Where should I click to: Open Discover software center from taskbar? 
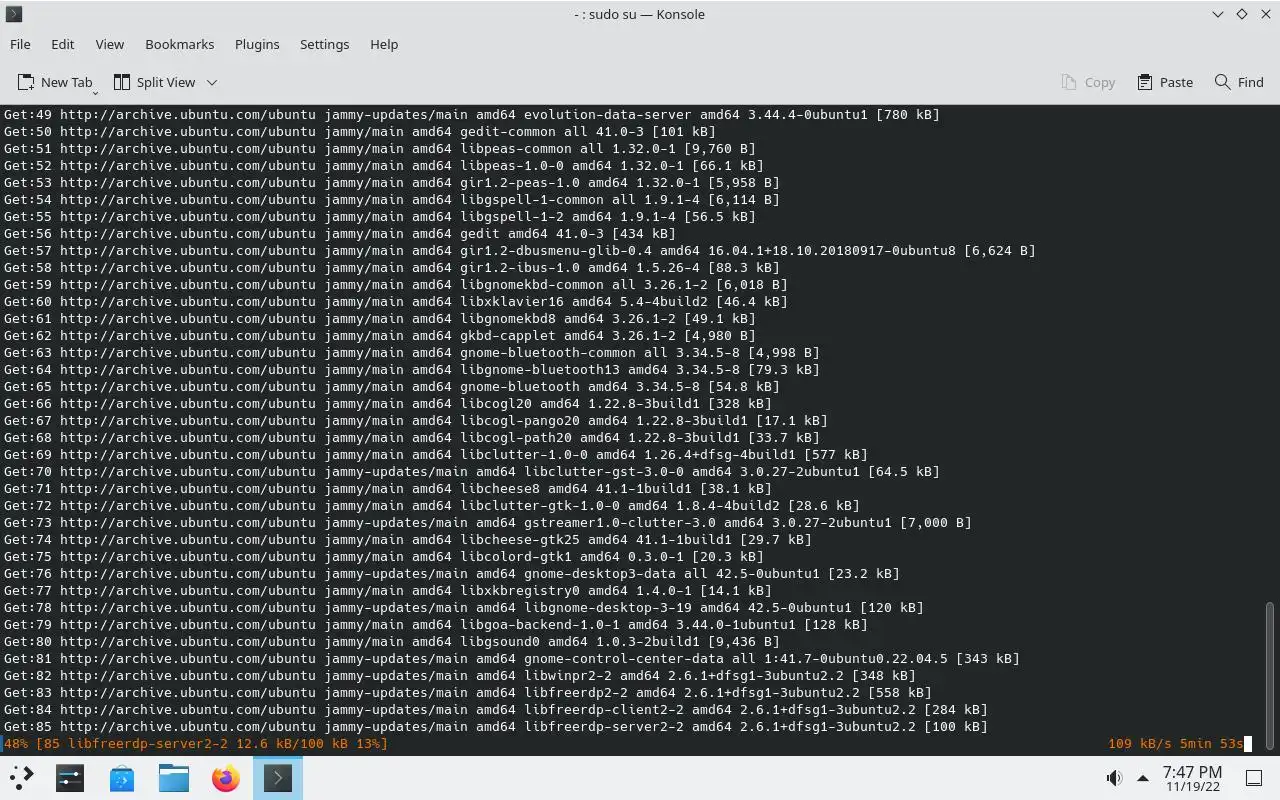pyautogui.click(x=122, y=777)
